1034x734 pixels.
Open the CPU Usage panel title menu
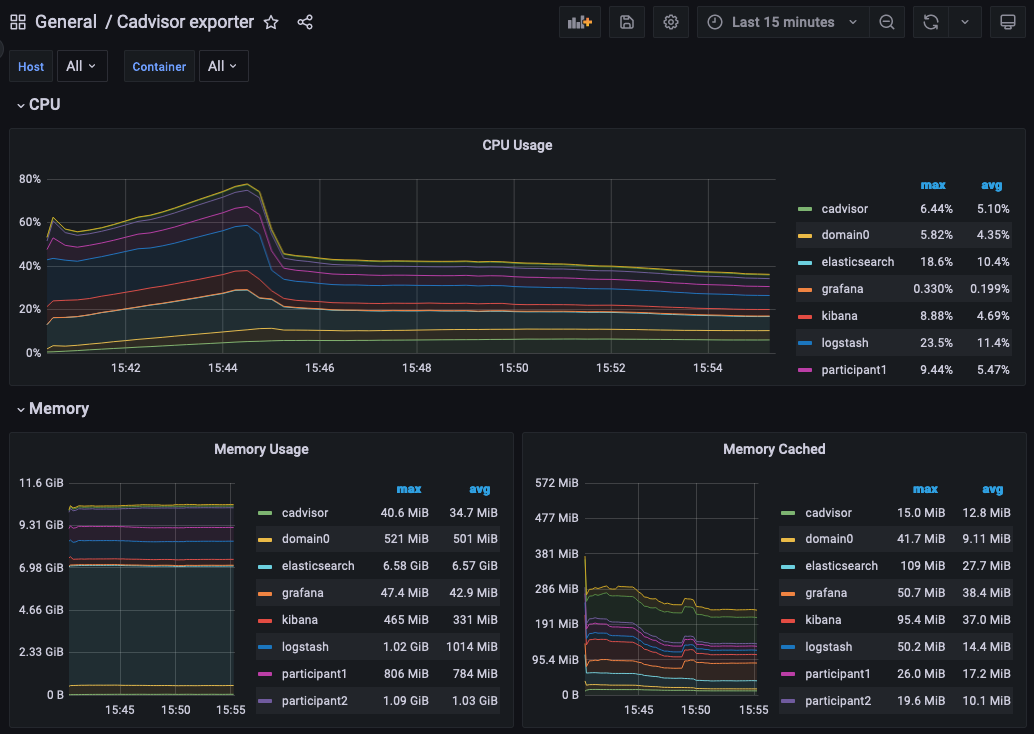pyautogui.click(x=517, y=145)
